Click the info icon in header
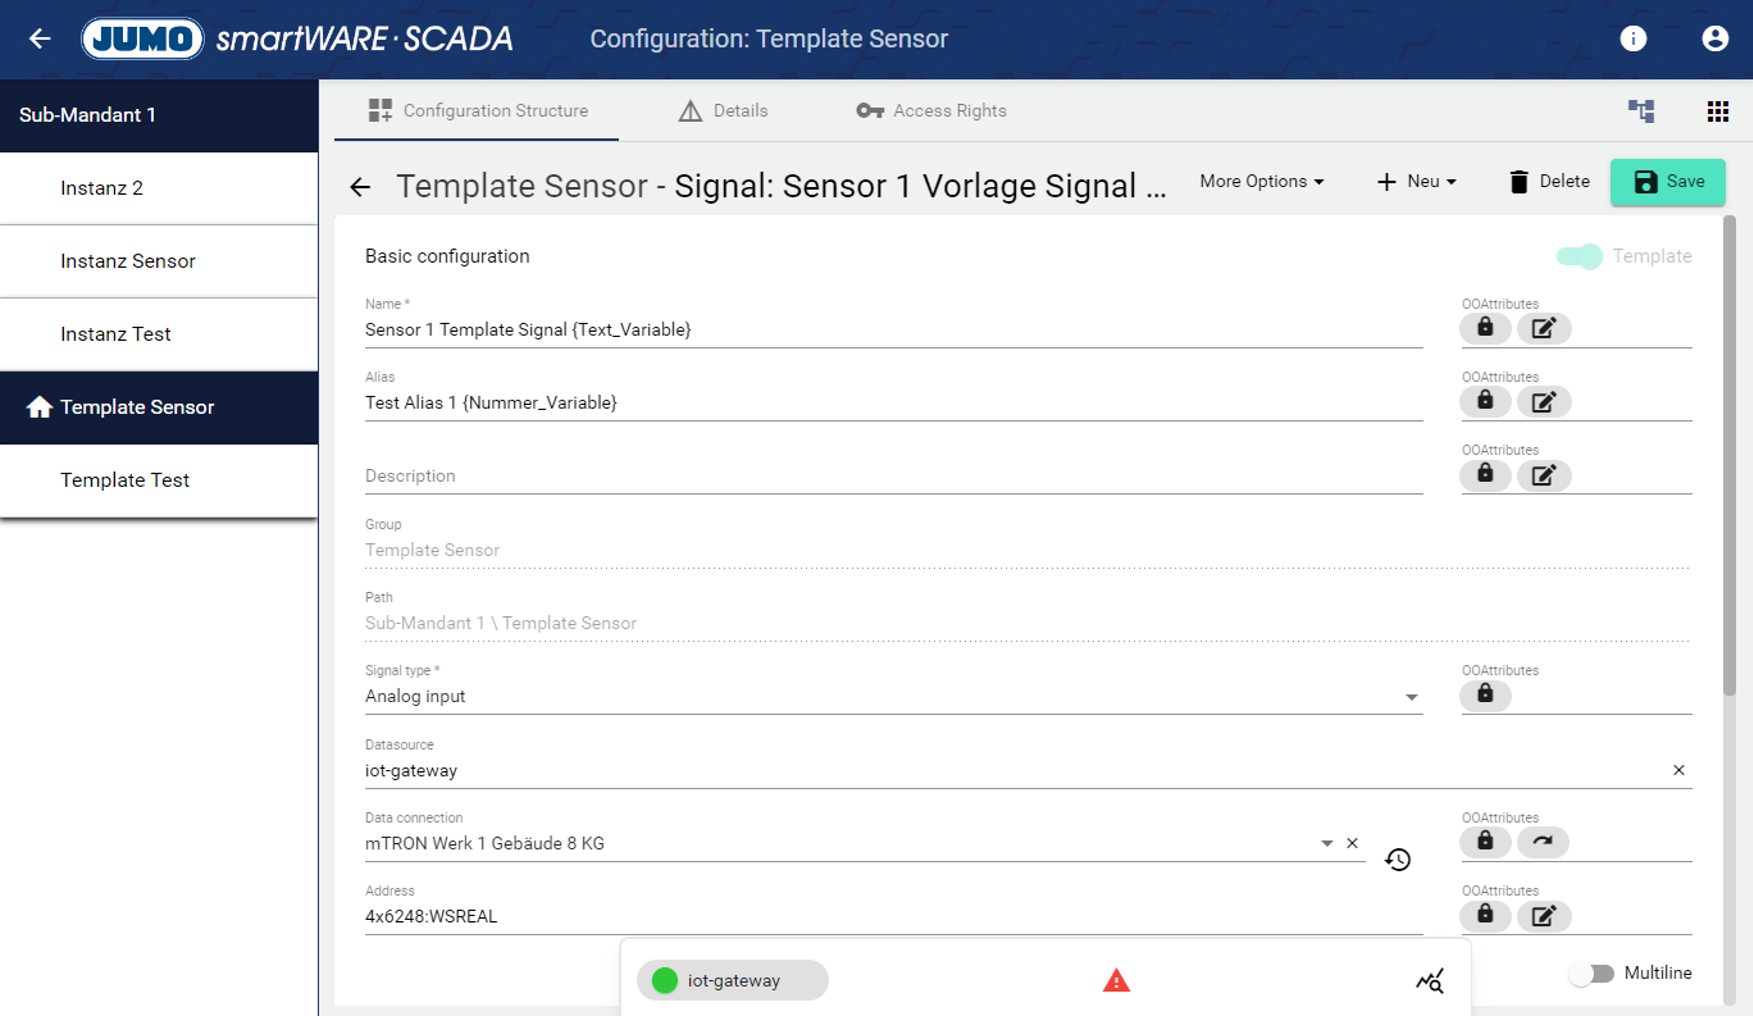The height and width of the screenshot is (1016, 1753). [x=1633, y=39]
